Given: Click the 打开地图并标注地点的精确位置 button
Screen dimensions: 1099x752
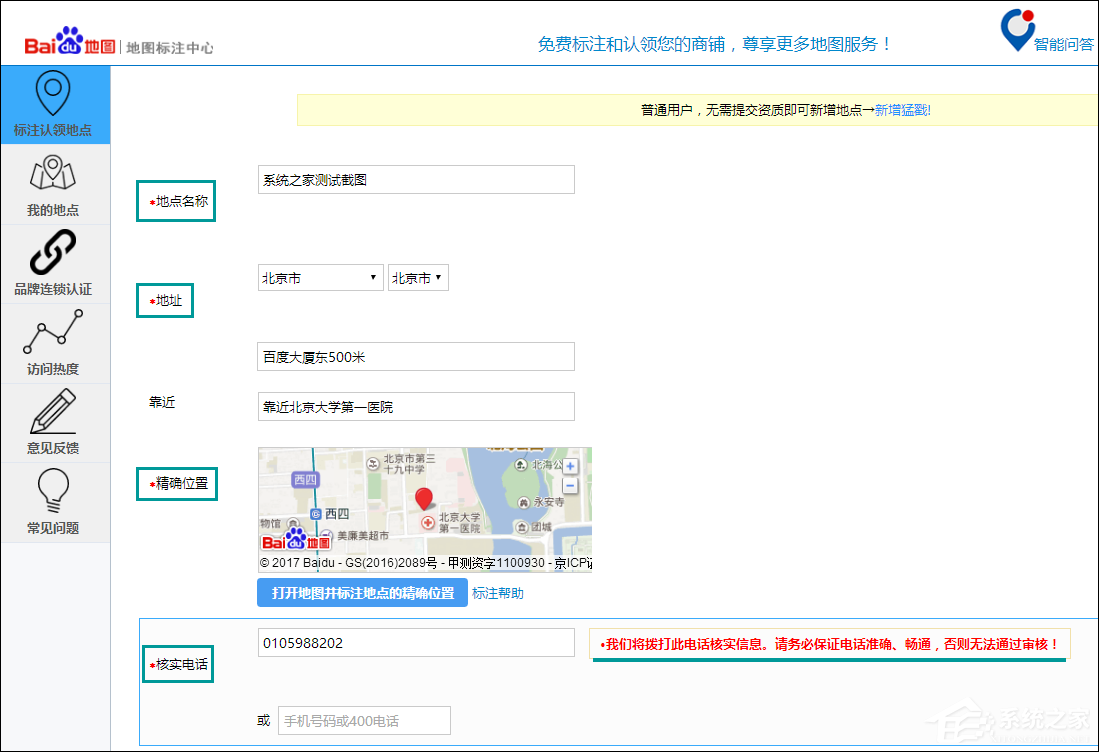Looking at the screenshot, I should [362, 592].
